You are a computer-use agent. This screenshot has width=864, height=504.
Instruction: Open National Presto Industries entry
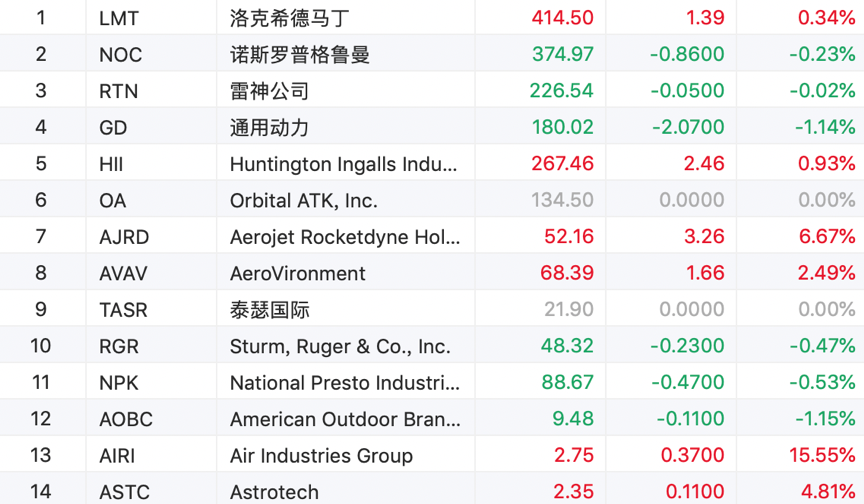pyautogui.click(x=345, y=383)
